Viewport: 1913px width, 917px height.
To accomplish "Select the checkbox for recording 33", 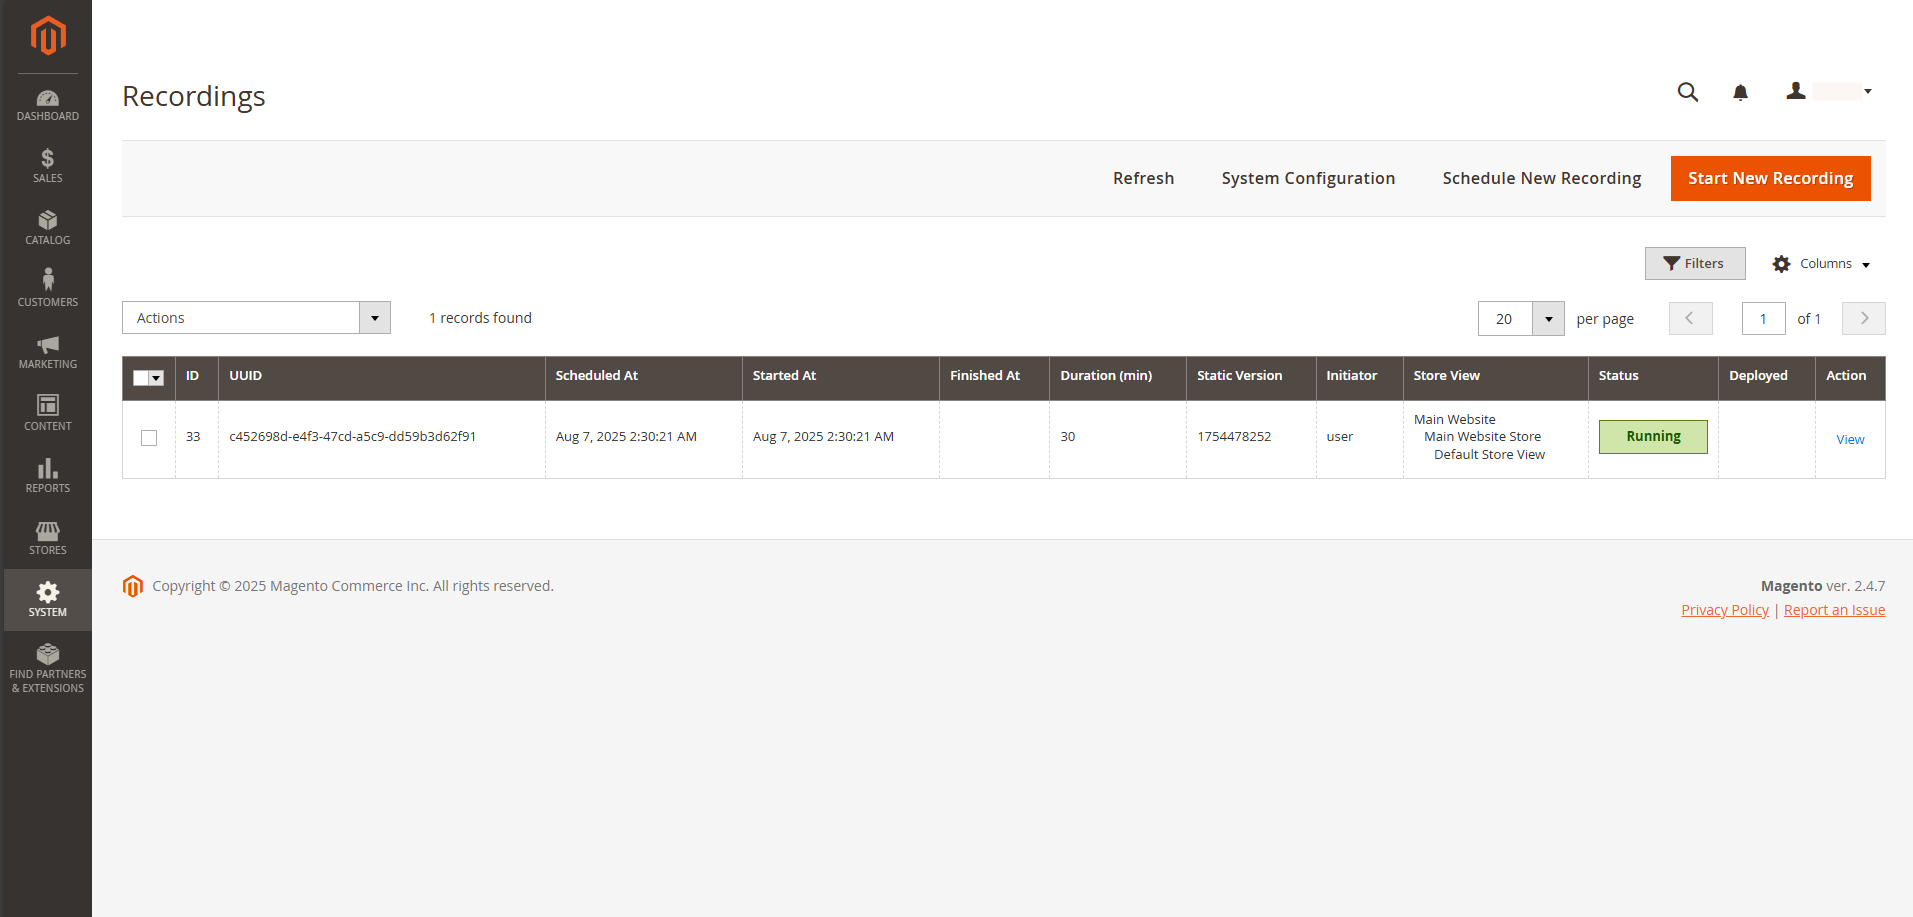I will [149, 438].
